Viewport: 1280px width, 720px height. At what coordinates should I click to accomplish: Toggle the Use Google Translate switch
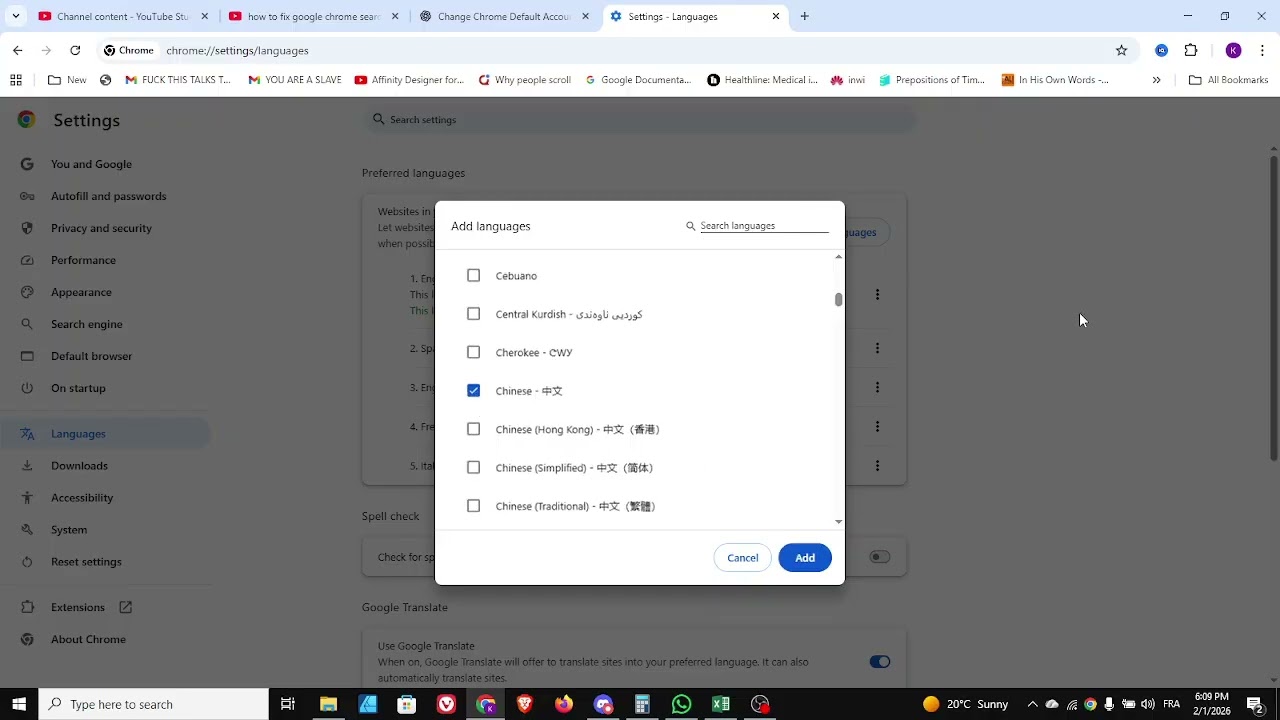880,662
